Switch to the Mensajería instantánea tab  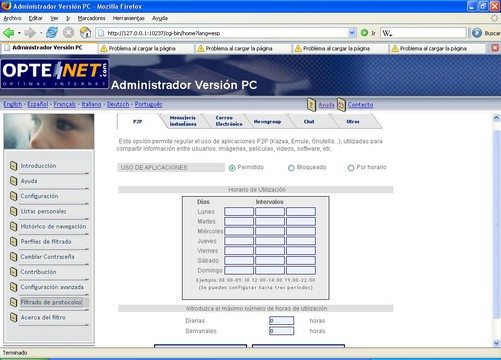183,121
